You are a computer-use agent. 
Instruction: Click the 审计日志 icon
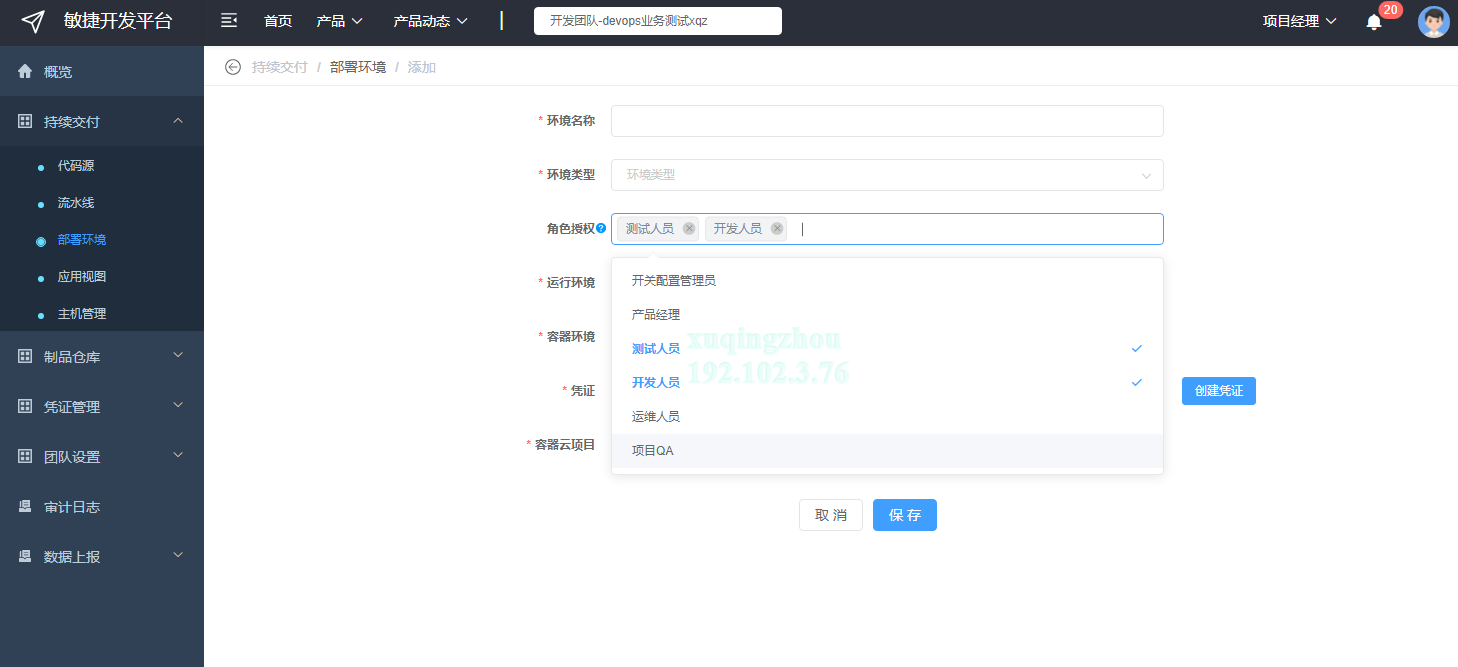pos(25,507)
